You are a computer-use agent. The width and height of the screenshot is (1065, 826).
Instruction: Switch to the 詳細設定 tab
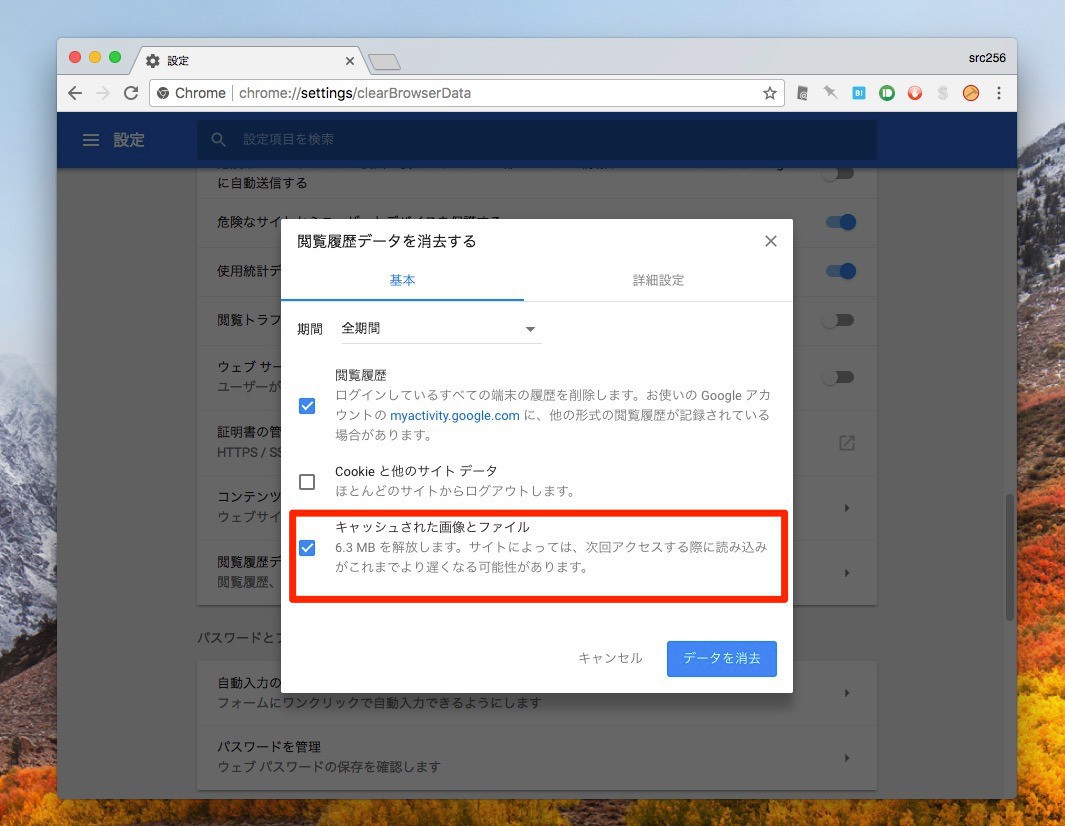[658, 280]
